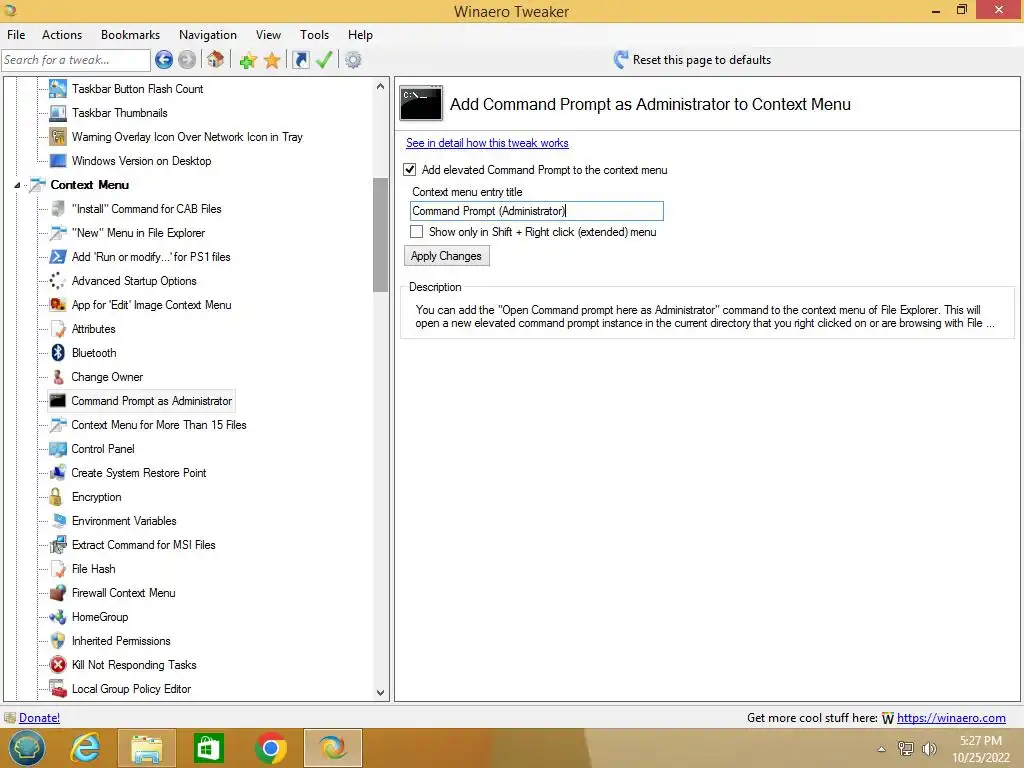This screenshot has width=1024, height=768.
Task: Open the bookmarks yellow star icon
Action: pos(272,61)
